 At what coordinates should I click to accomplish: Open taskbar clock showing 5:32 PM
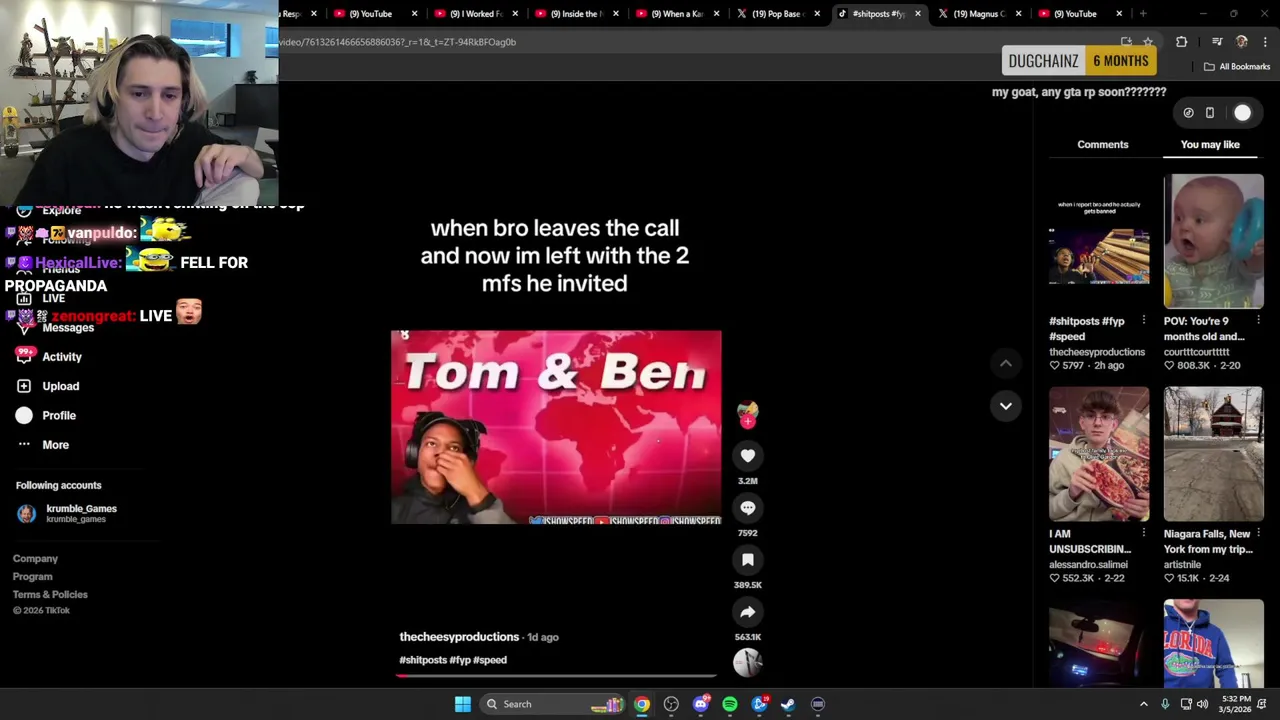tap(1236, 704)
